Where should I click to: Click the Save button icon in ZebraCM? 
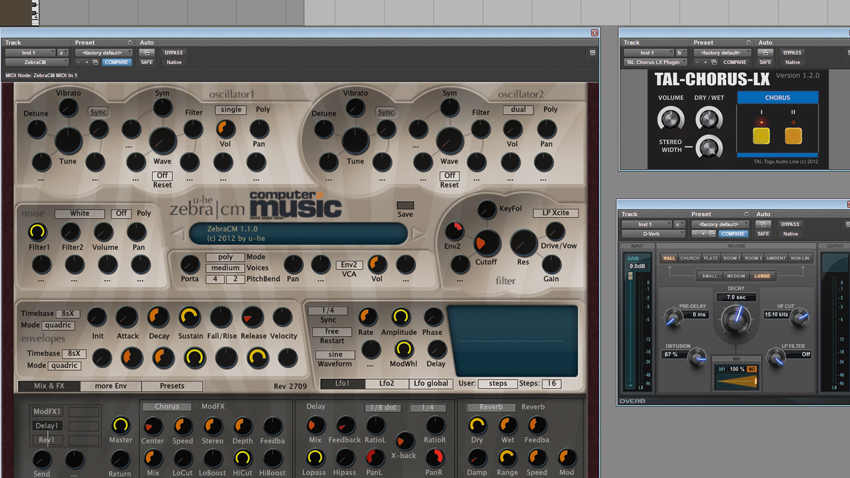click(405, 205)
